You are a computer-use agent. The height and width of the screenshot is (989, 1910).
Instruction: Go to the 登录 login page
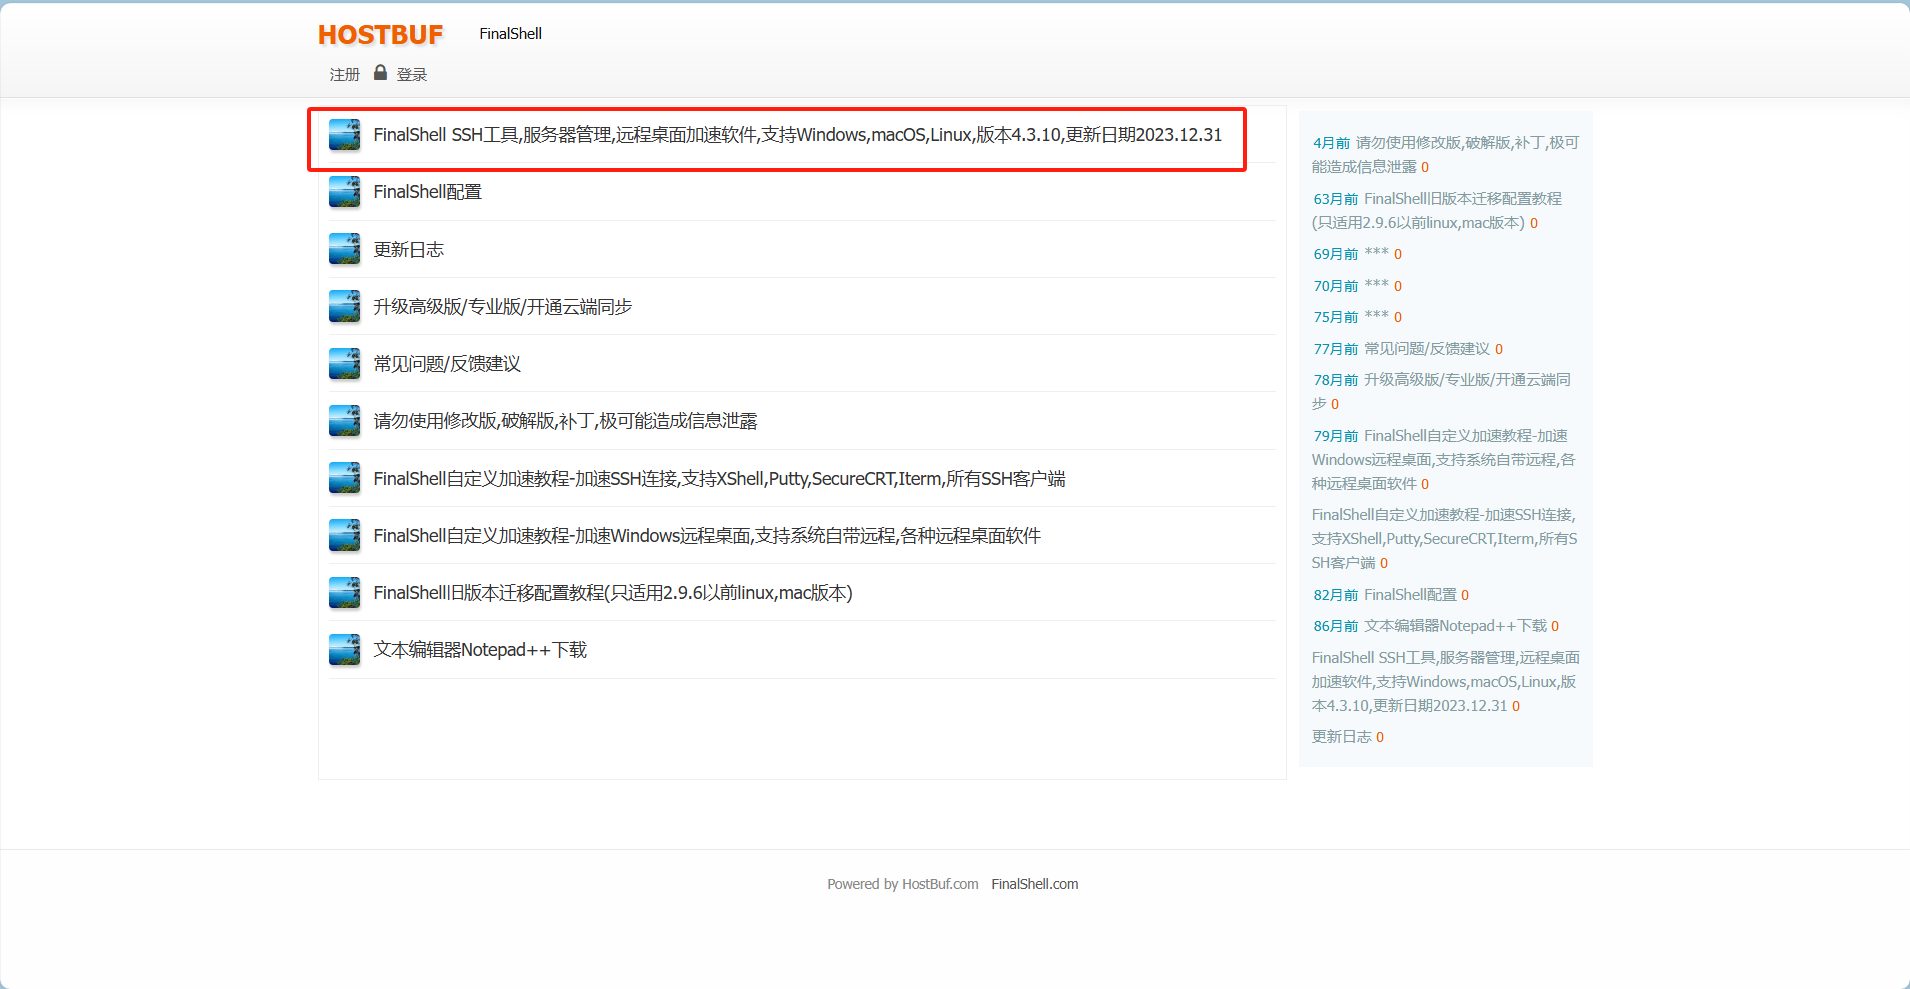[412, 75]
